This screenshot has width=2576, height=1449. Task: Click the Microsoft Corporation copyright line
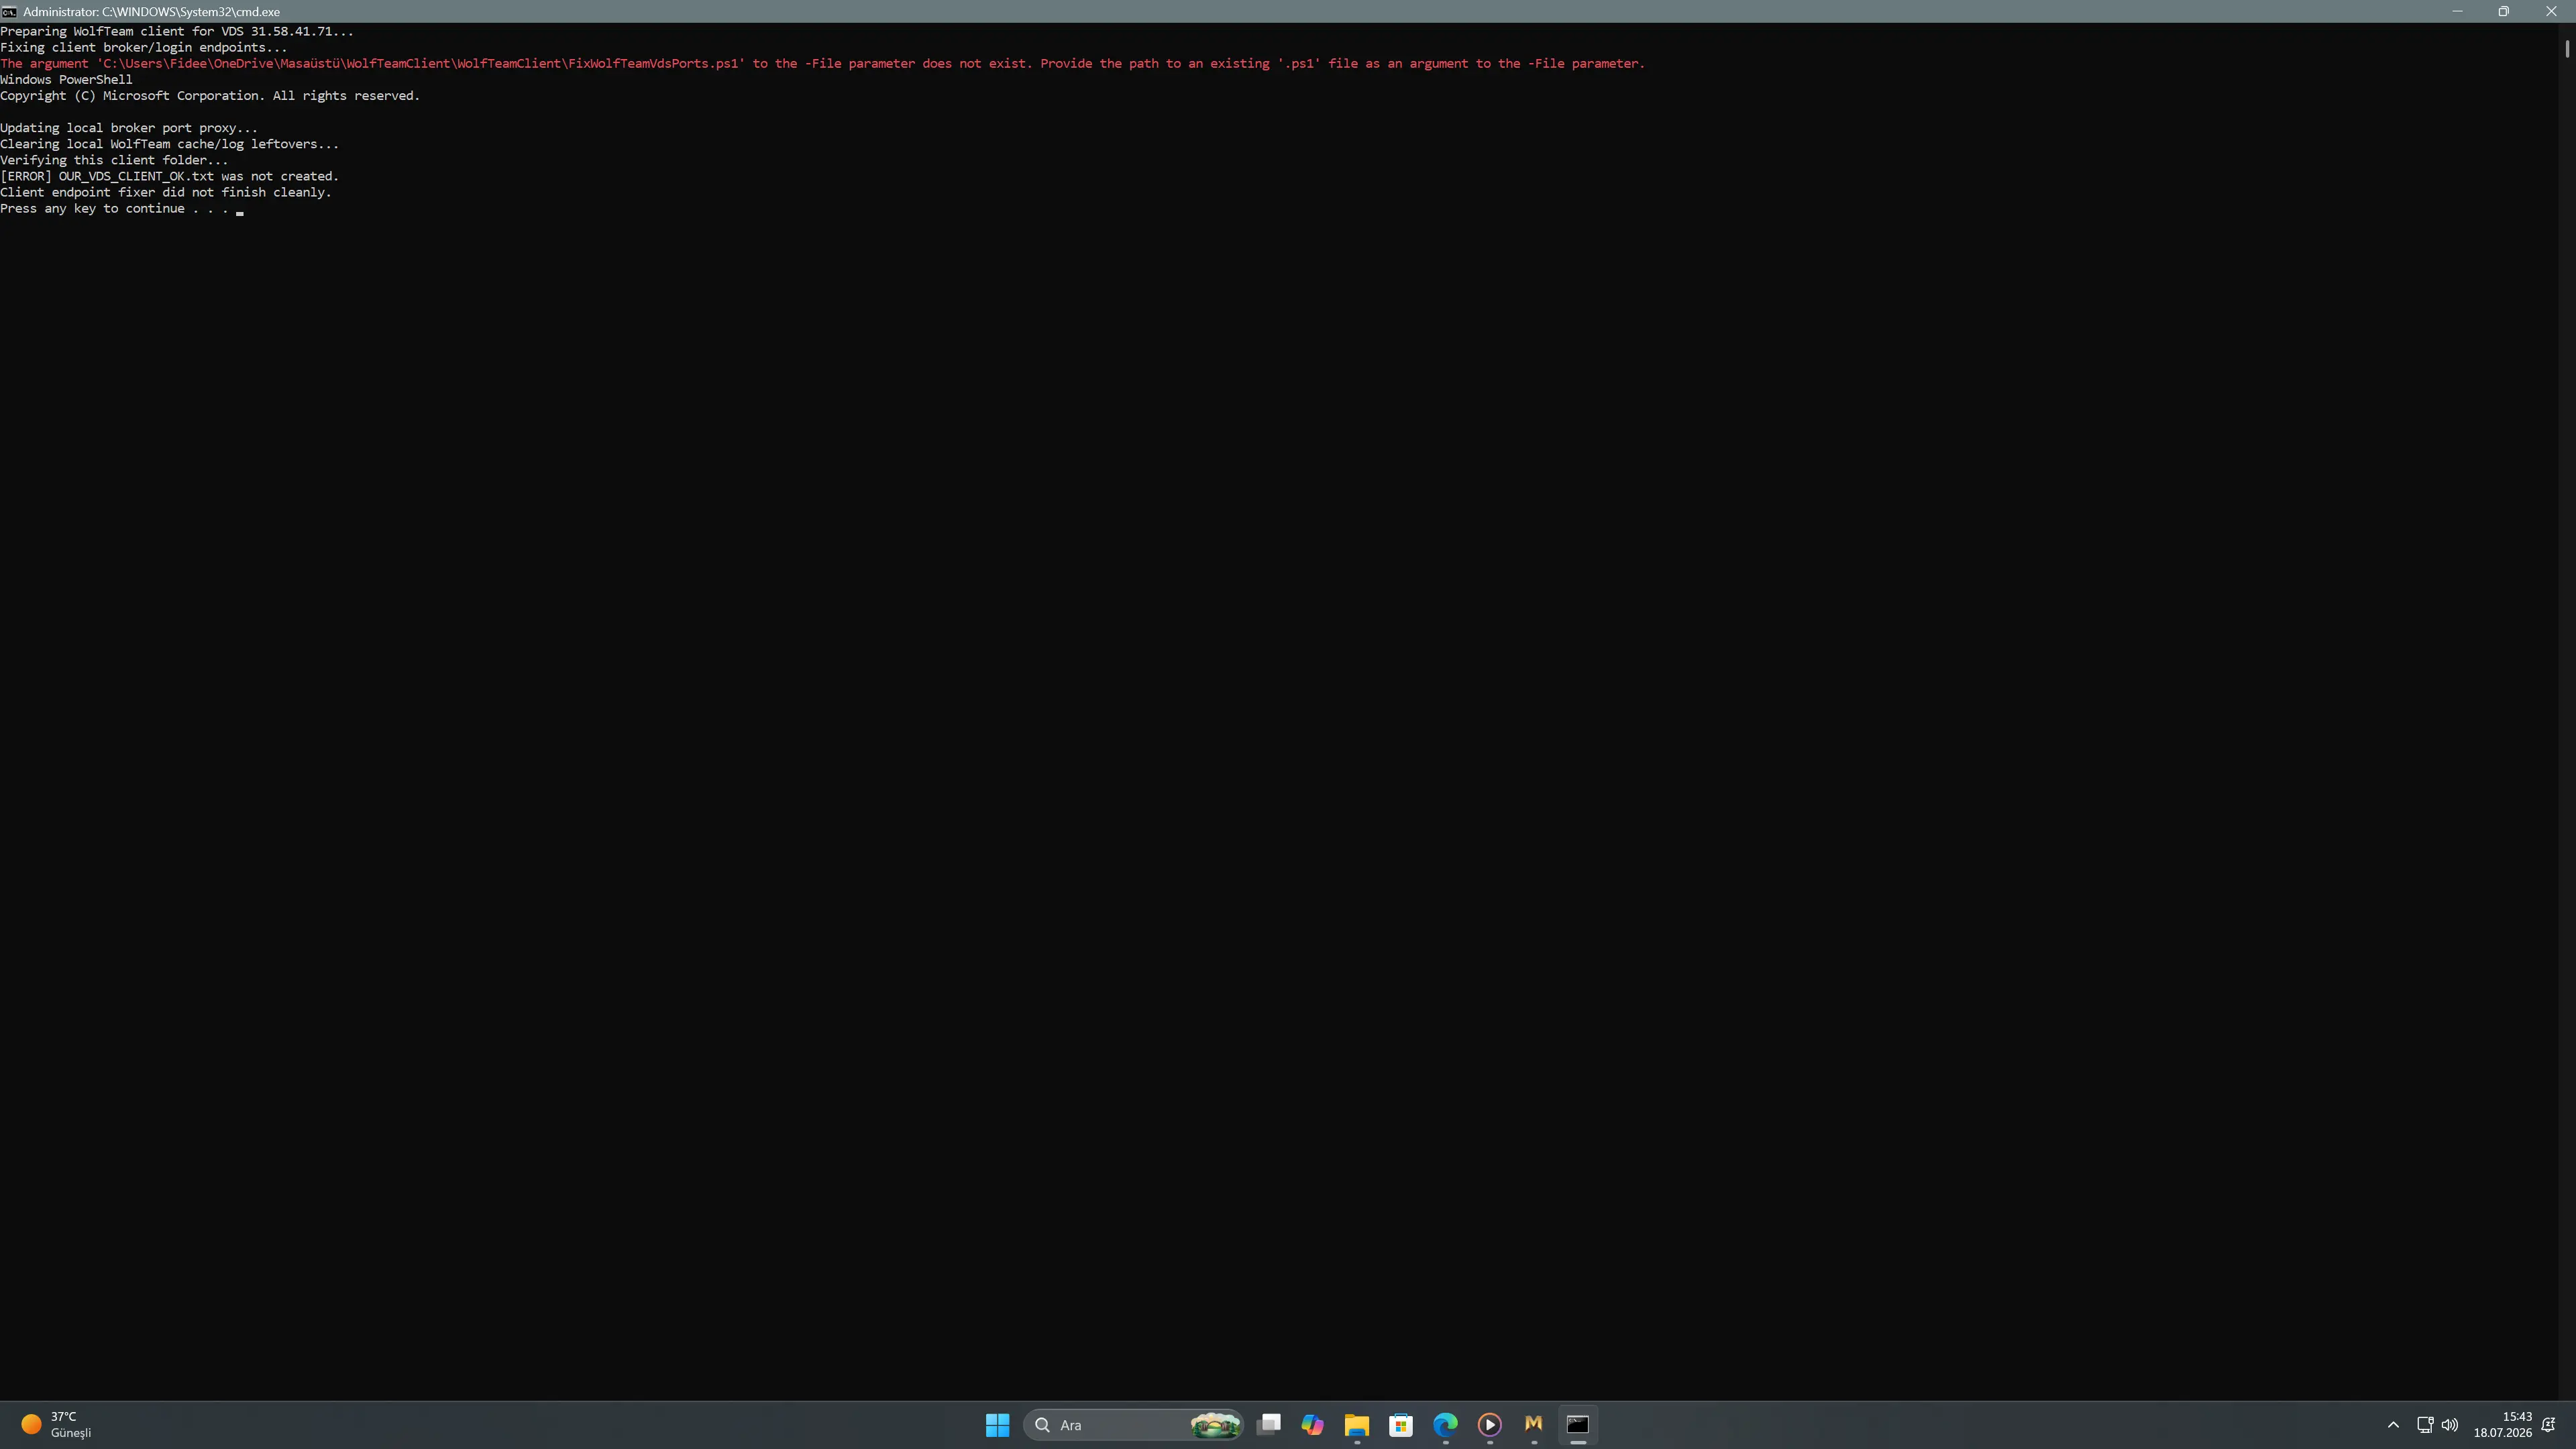[210, 96]
